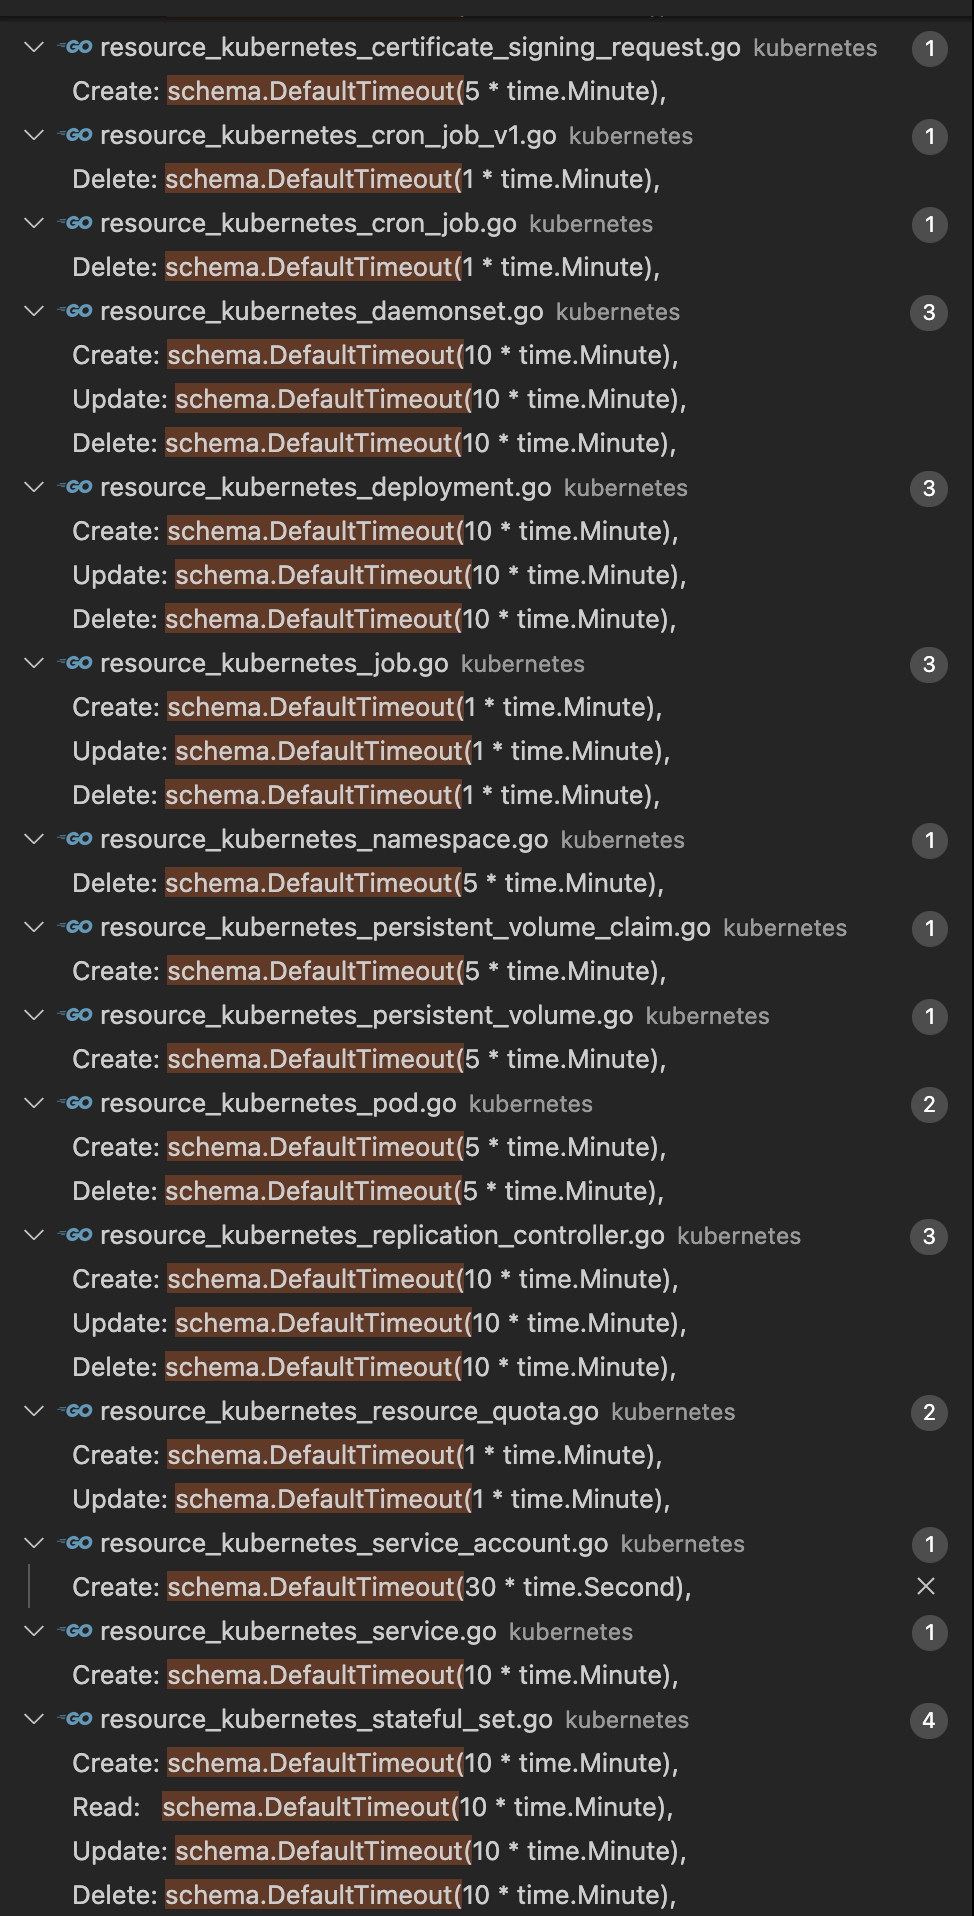This screenshot has width=974, height=1916.
Task: Click match count badge 2 for pod.go
Action: [929, 1105]
